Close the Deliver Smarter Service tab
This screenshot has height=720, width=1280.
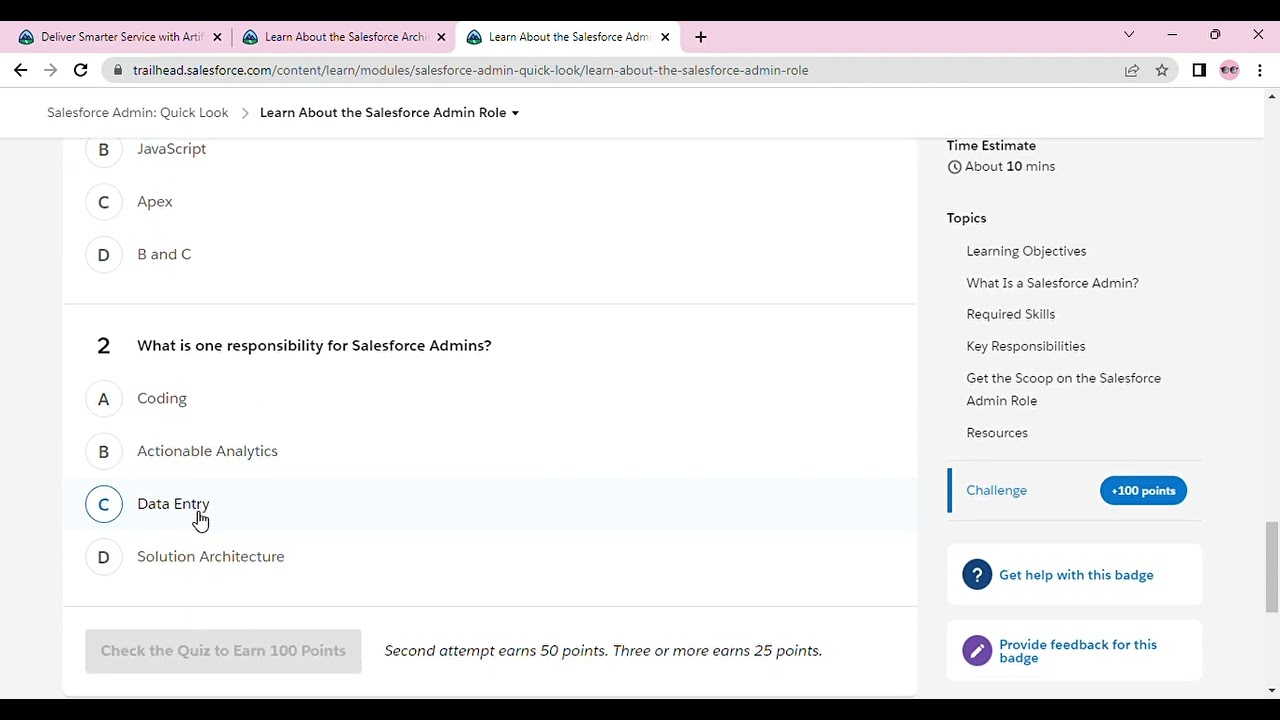217,37
